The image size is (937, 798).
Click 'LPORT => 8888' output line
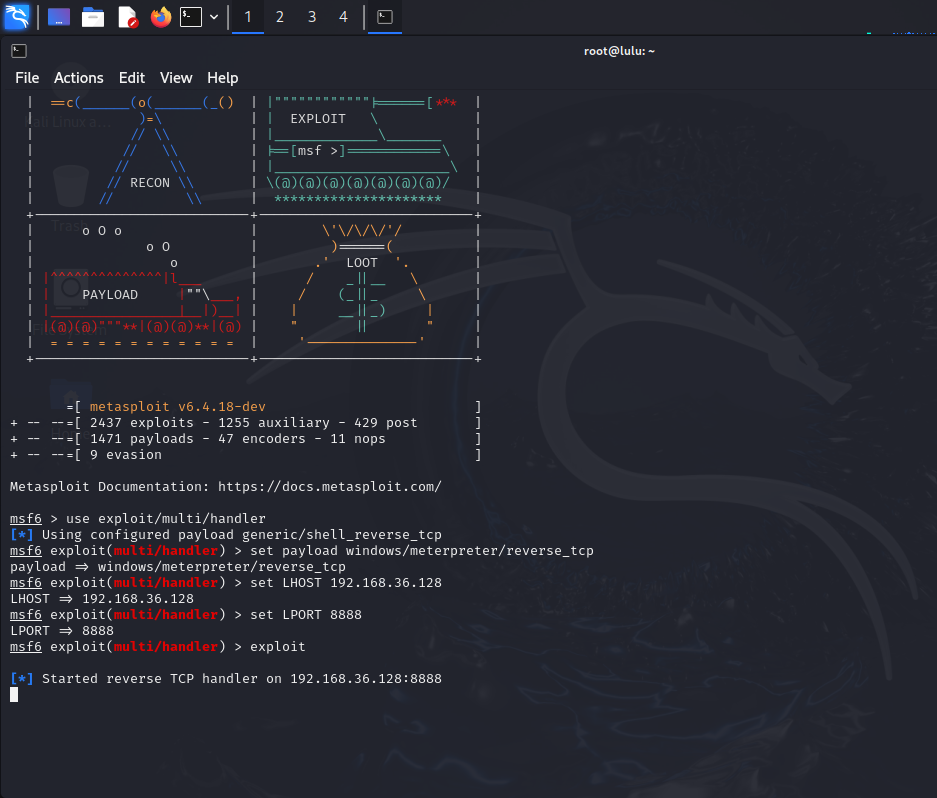[62, 631]
